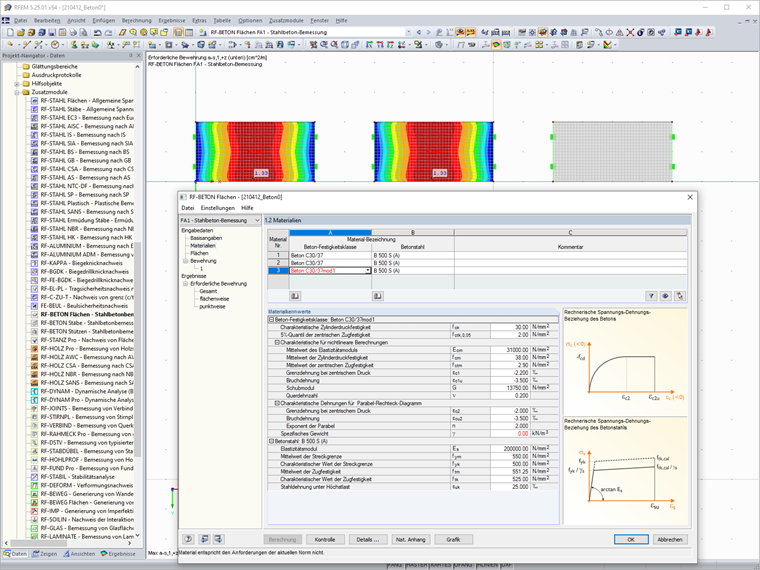Click the help icon at dialog bottom-left
The width and height of the screenshot is (760, 570).
tap(187, 539)
